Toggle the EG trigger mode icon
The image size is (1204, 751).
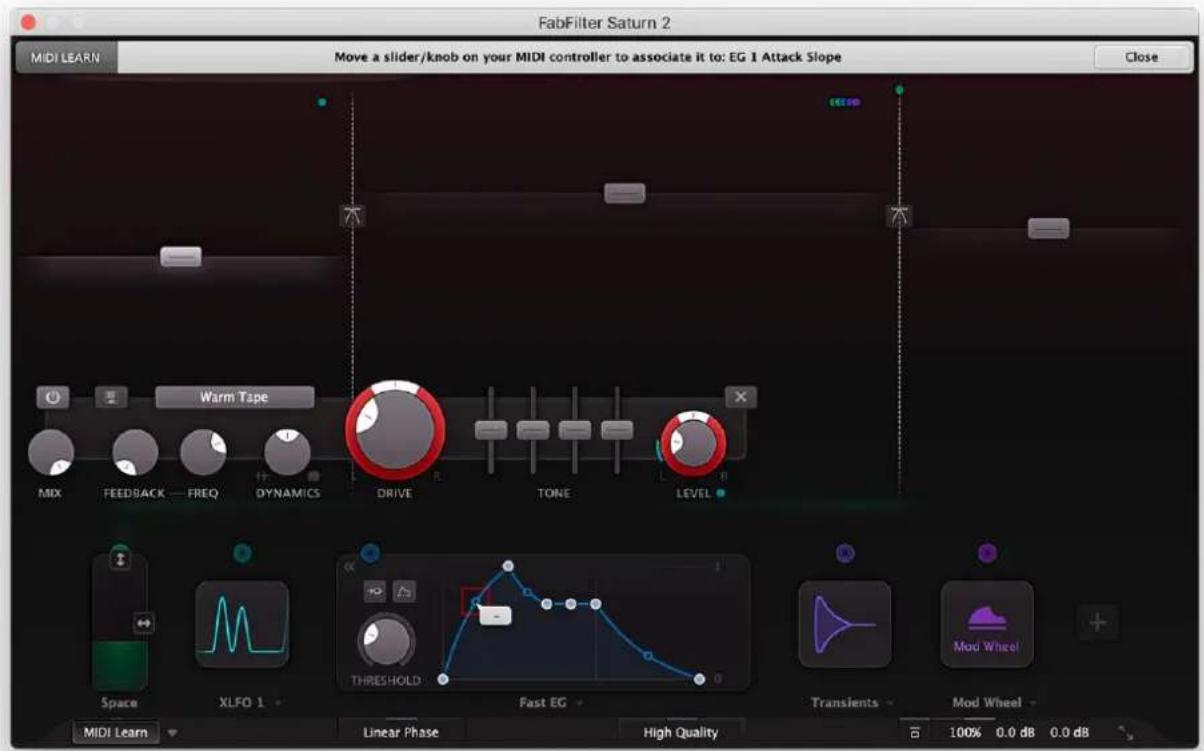[x=376, y=591]
